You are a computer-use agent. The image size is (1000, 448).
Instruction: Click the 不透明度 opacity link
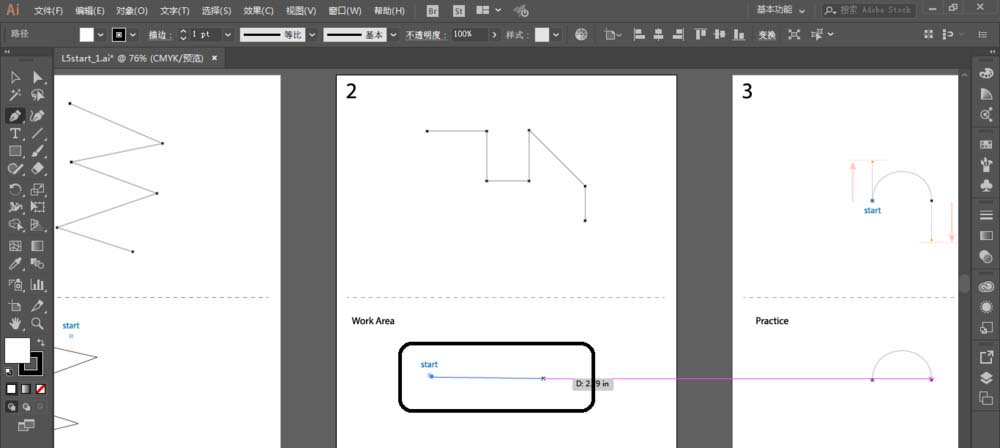(425, 35)
